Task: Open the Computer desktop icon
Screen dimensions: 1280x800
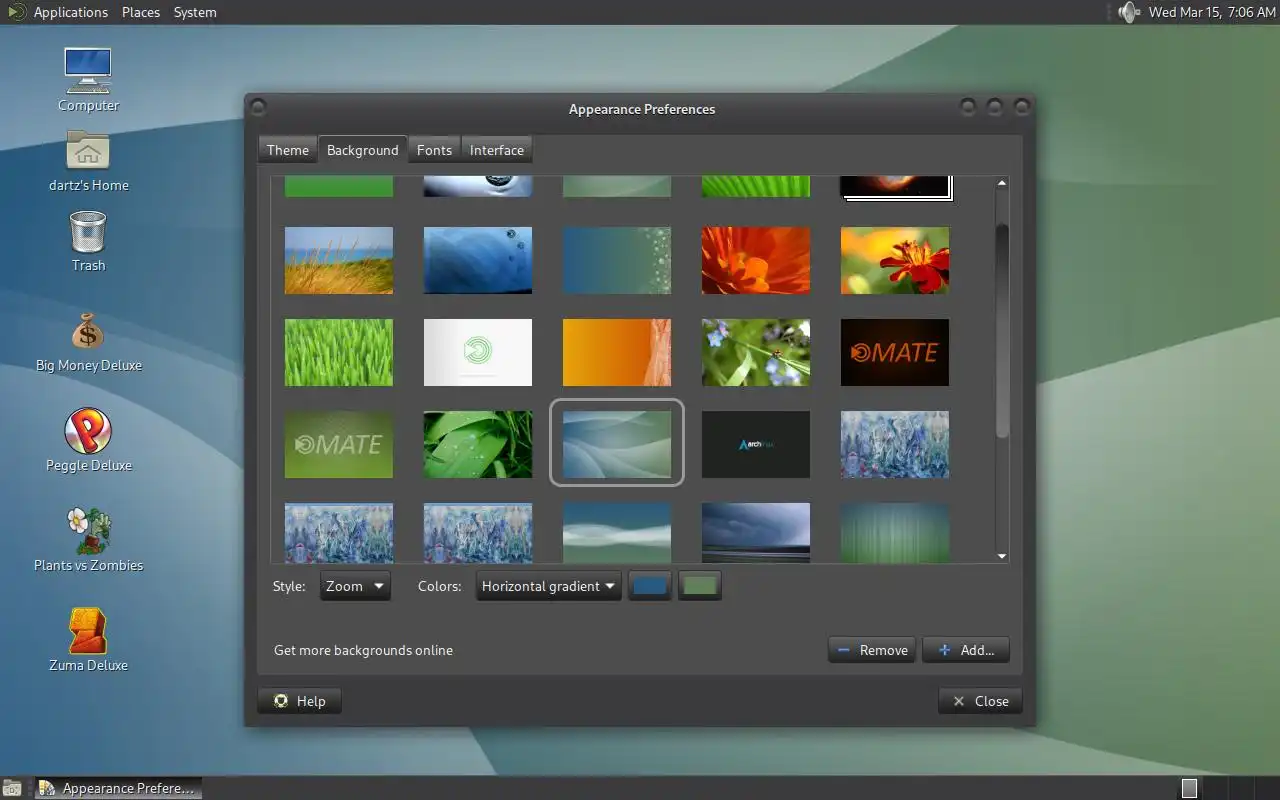Action: pyautogui.click(x=88, y=78)
